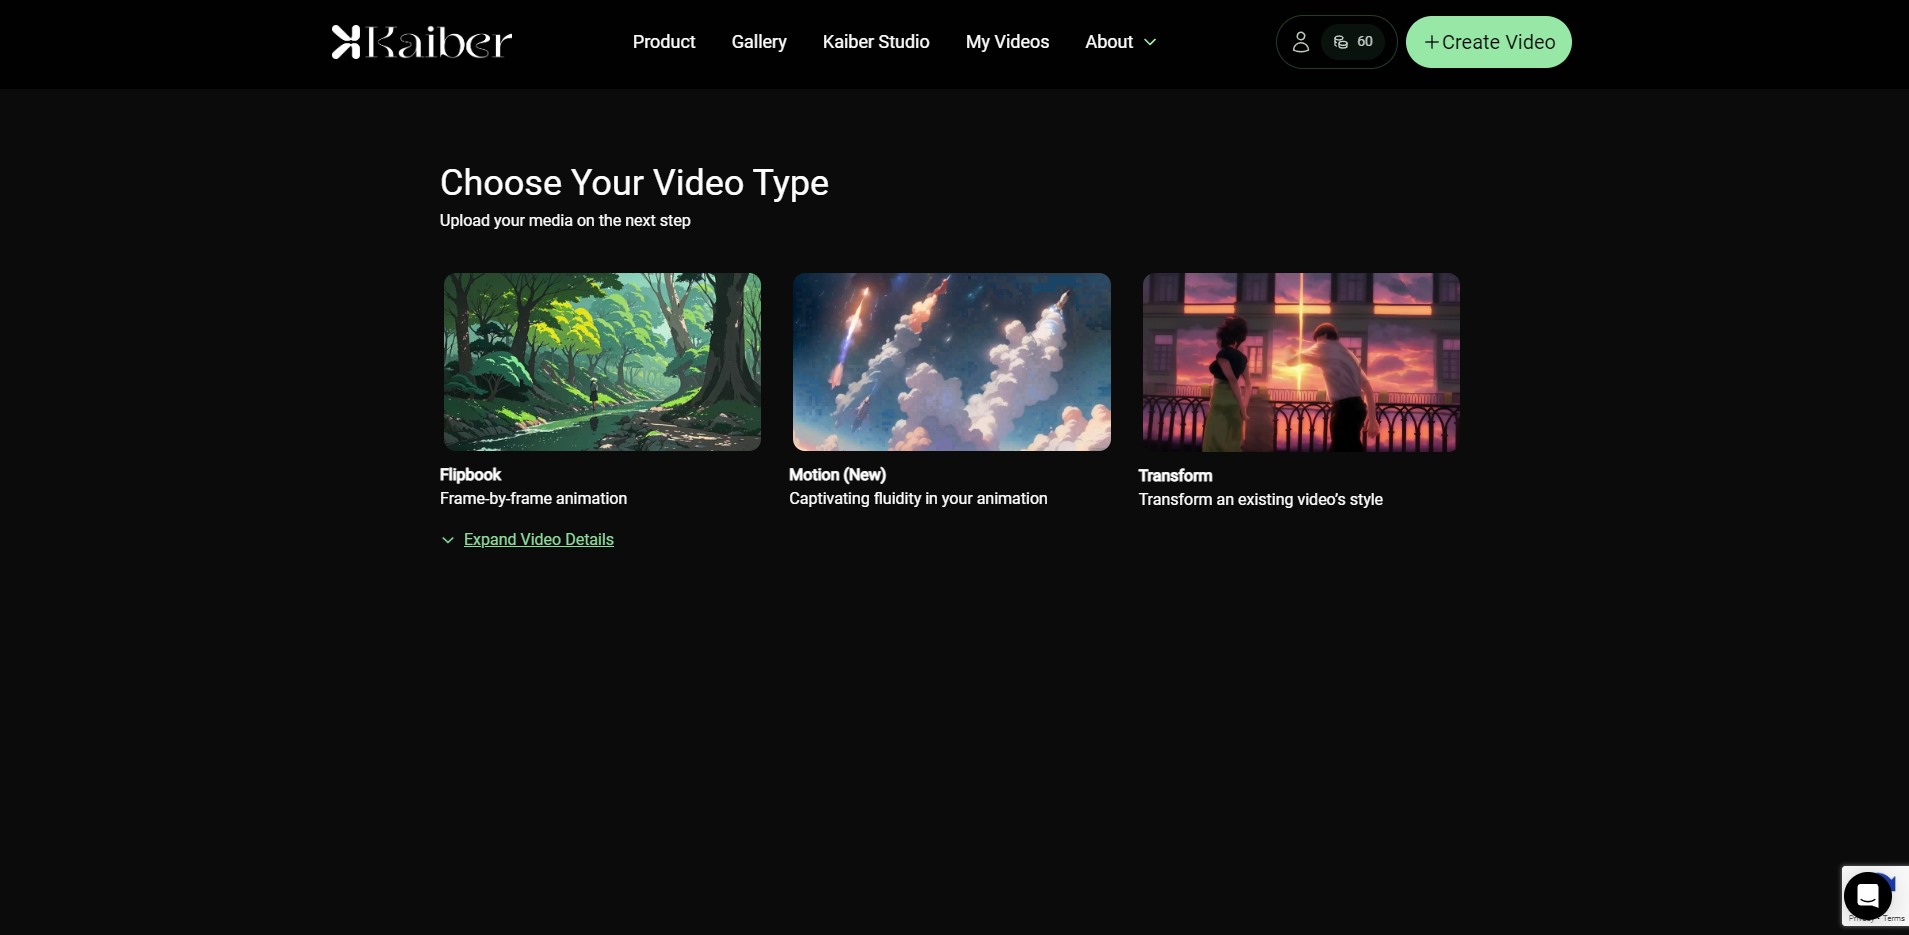Click the Kaiber logo icon

(346, 42)
